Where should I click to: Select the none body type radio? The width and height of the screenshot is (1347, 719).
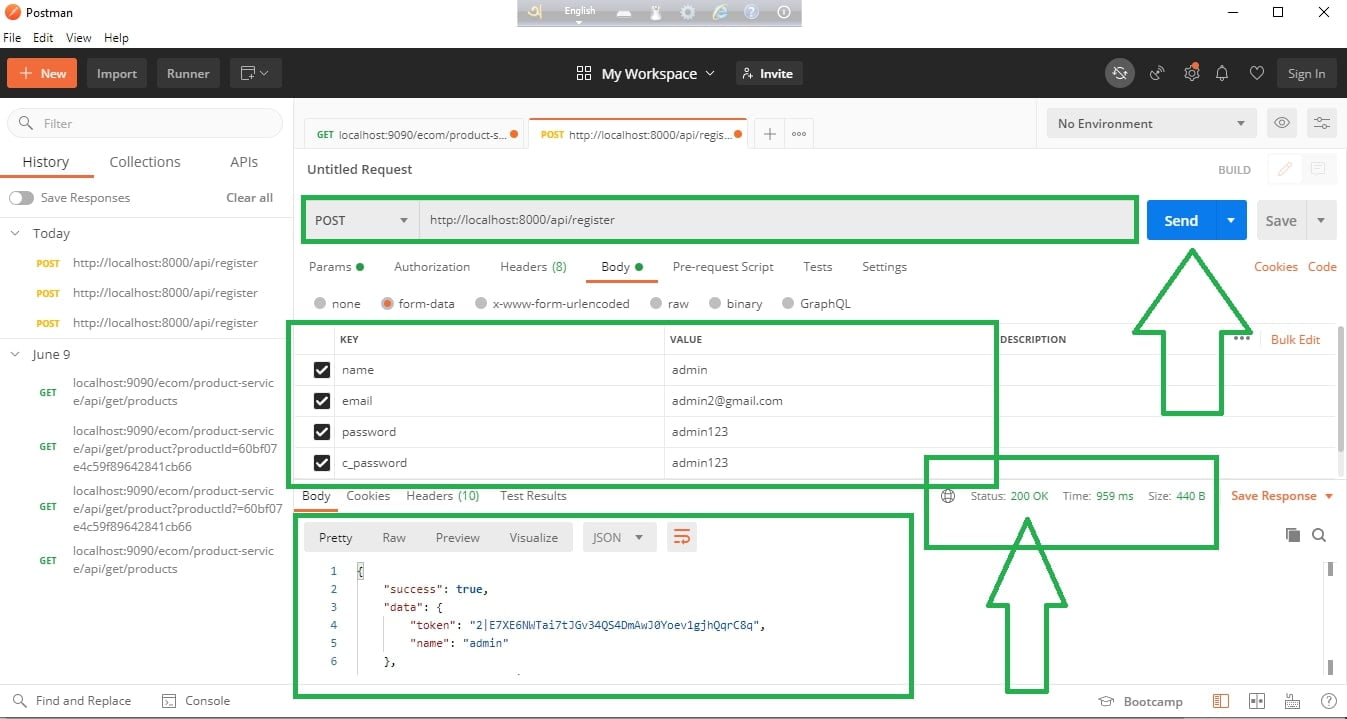[x=320, y=303]
